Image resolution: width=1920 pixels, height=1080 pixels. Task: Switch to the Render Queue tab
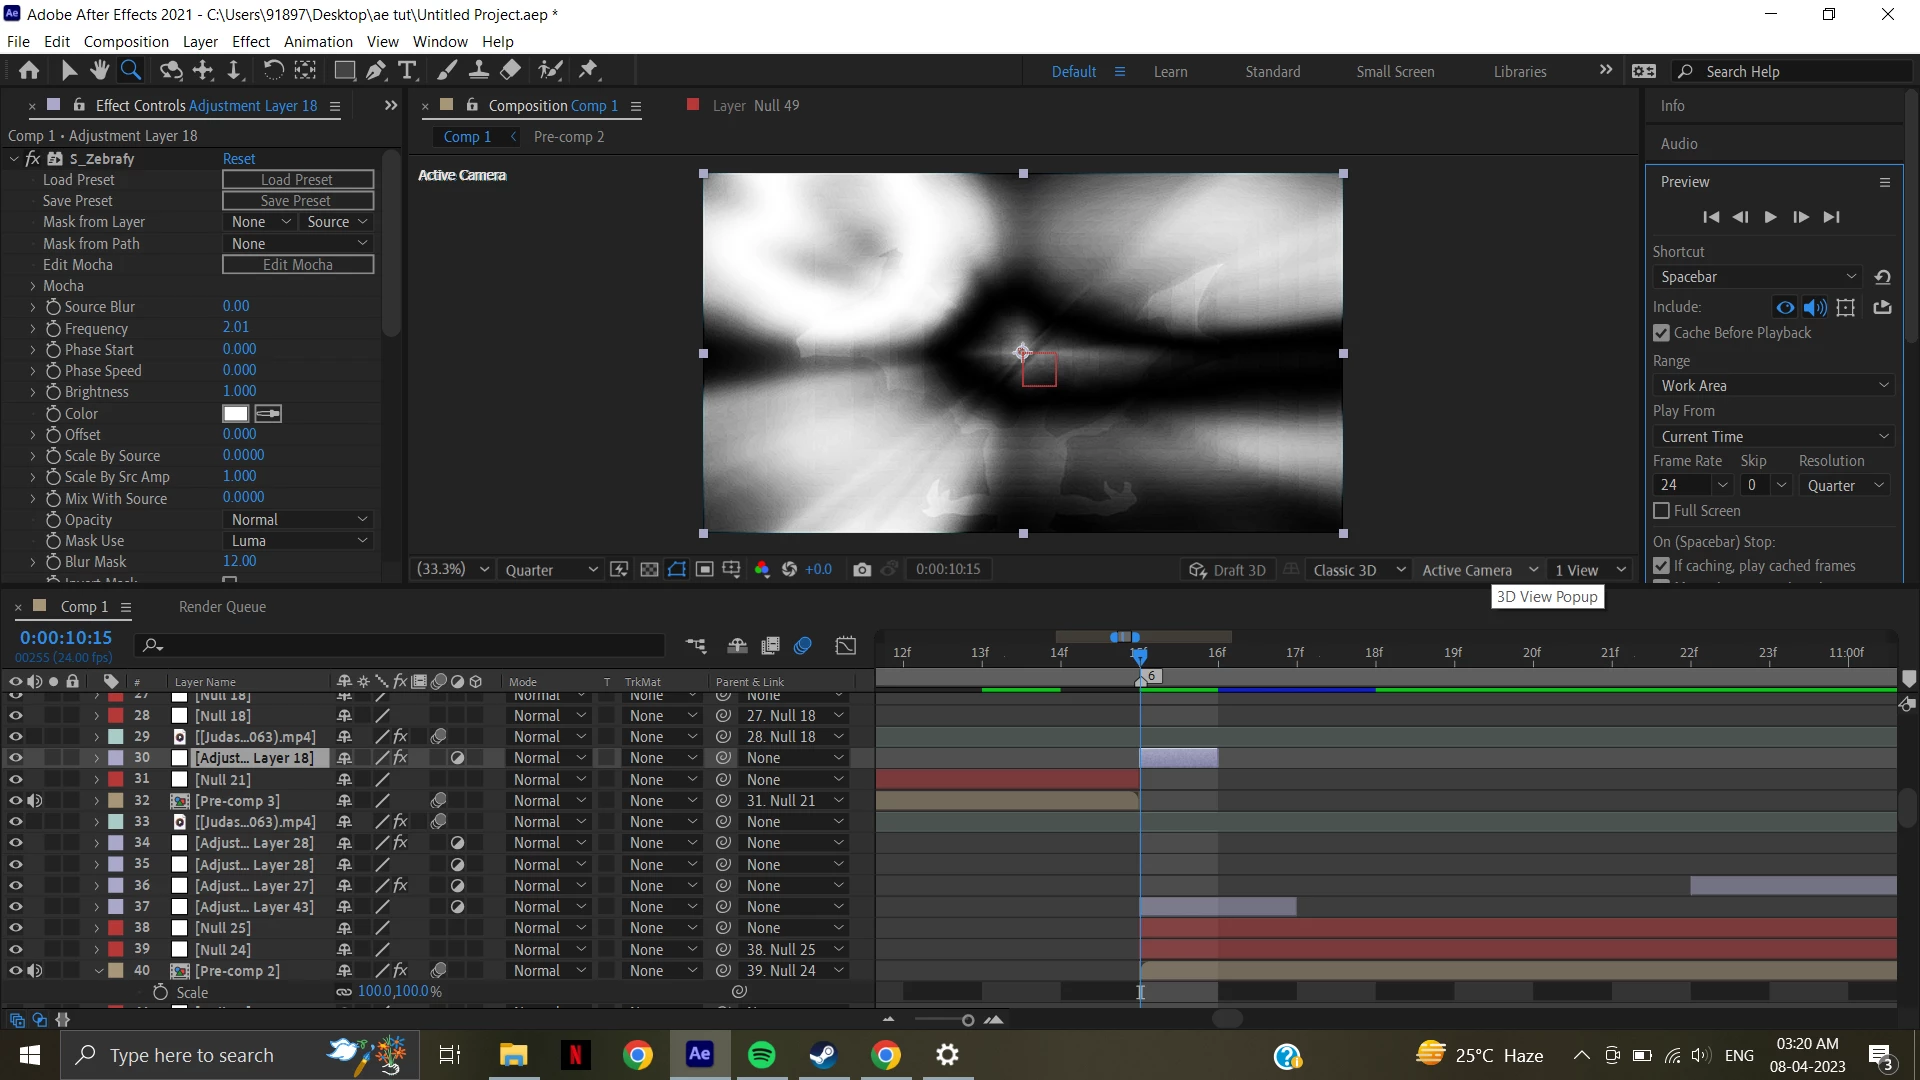[x=222, y=607]
